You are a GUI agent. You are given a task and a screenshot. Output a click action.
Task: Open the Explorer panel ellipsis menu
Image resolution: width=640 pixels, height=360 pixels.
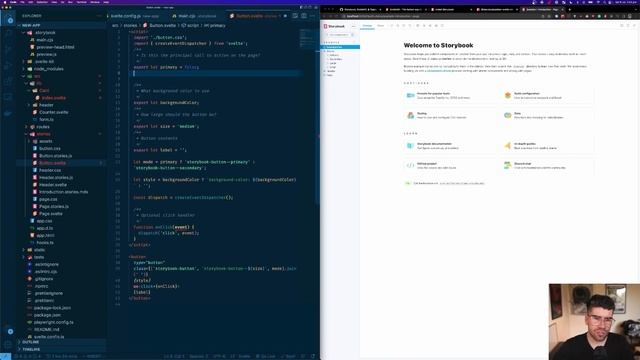coord(99,16)
